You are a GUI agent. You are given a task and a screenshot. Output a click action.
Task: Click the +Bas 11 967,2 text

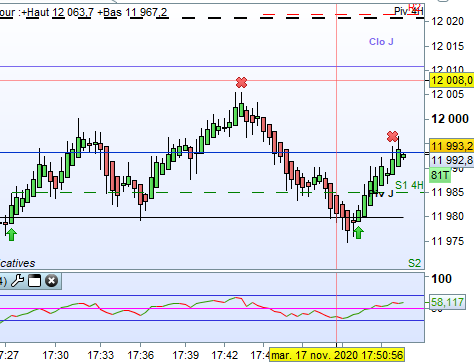132,12
